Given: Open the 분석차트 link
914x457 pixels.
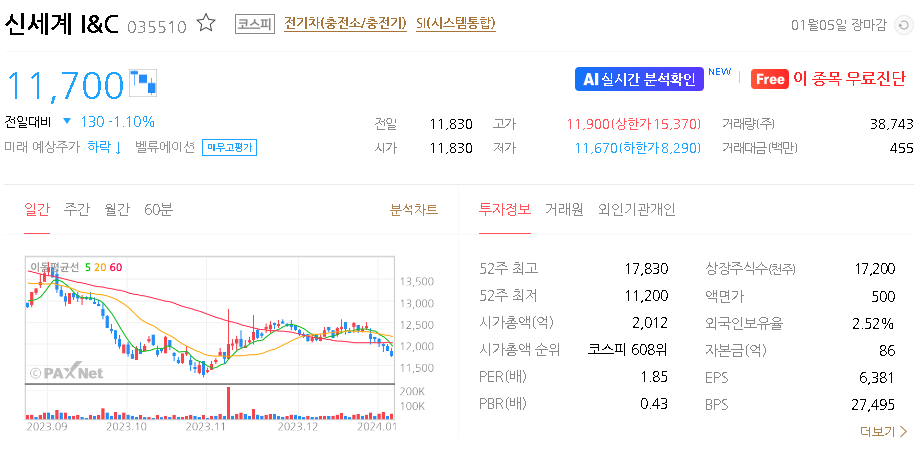Looking at the screenshot, I should (x=414, y=209).
